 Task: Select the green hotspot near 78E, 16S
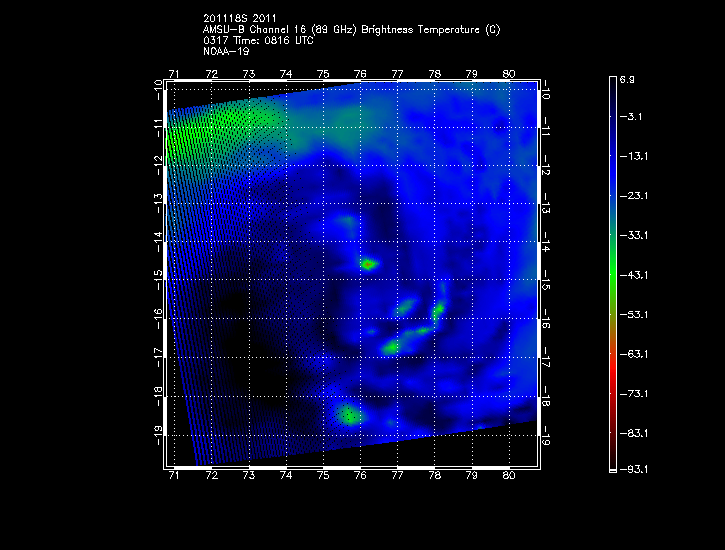(x=437, y=310)
